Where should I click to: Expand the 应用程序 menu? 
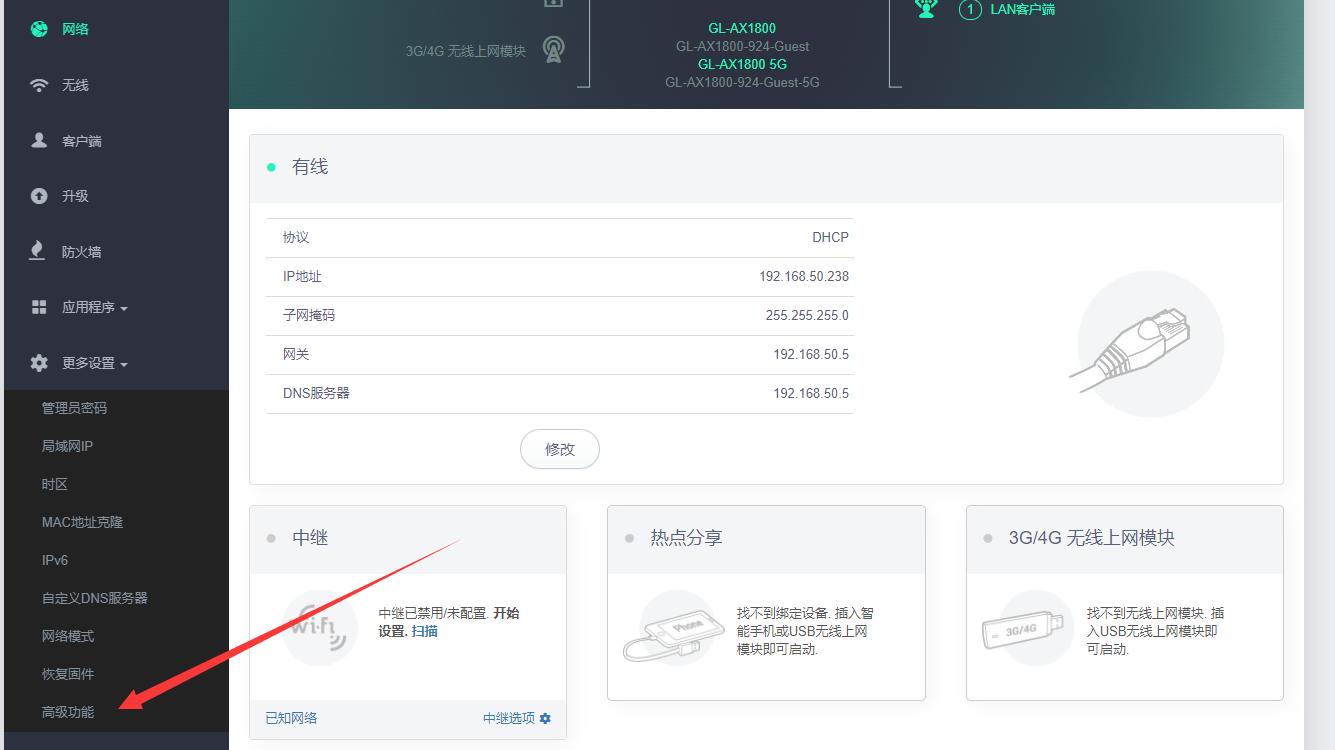pos(90,307)
